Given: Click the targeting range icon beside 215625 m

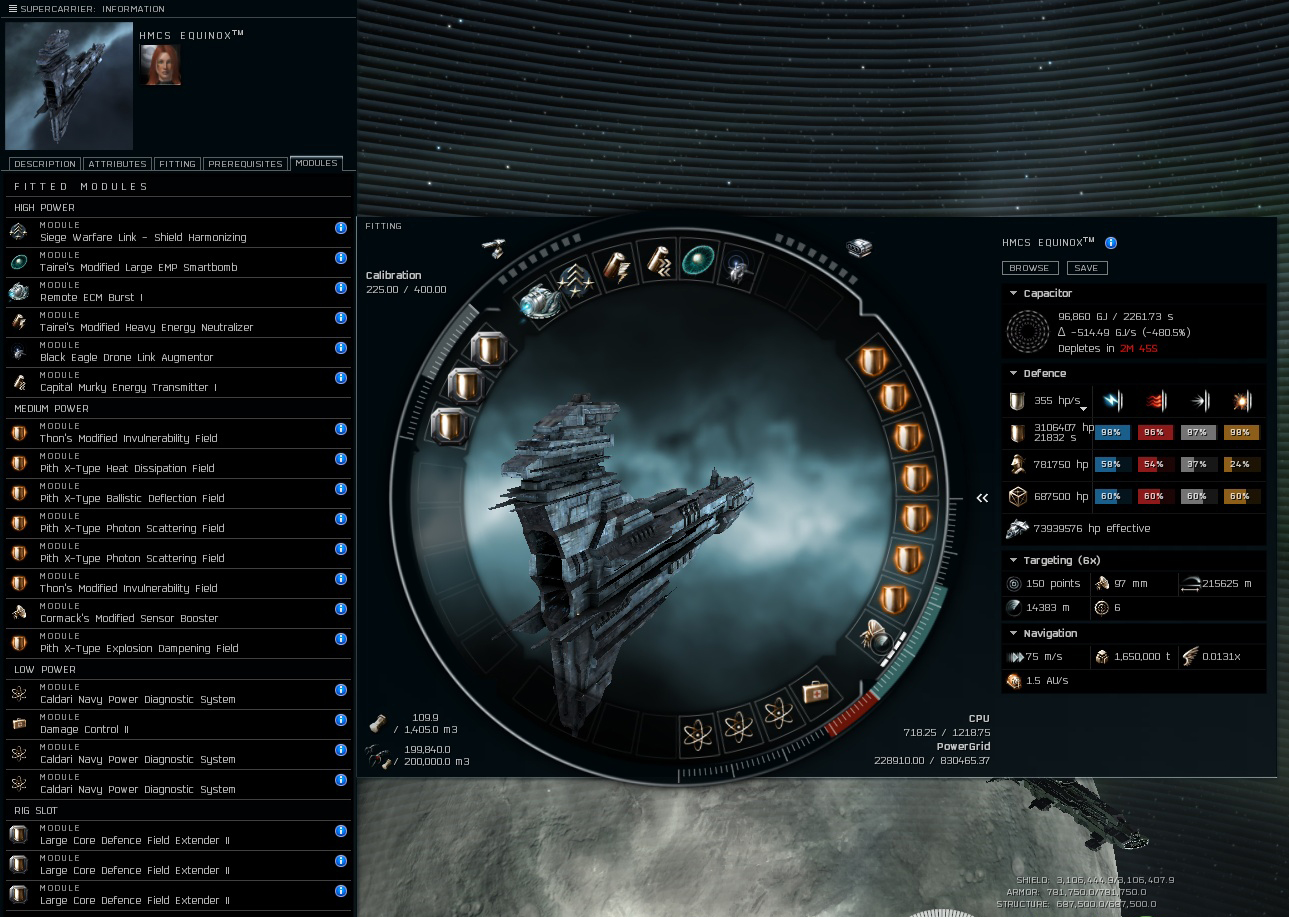Looking at the screenshot, I should pos(1190,583).
